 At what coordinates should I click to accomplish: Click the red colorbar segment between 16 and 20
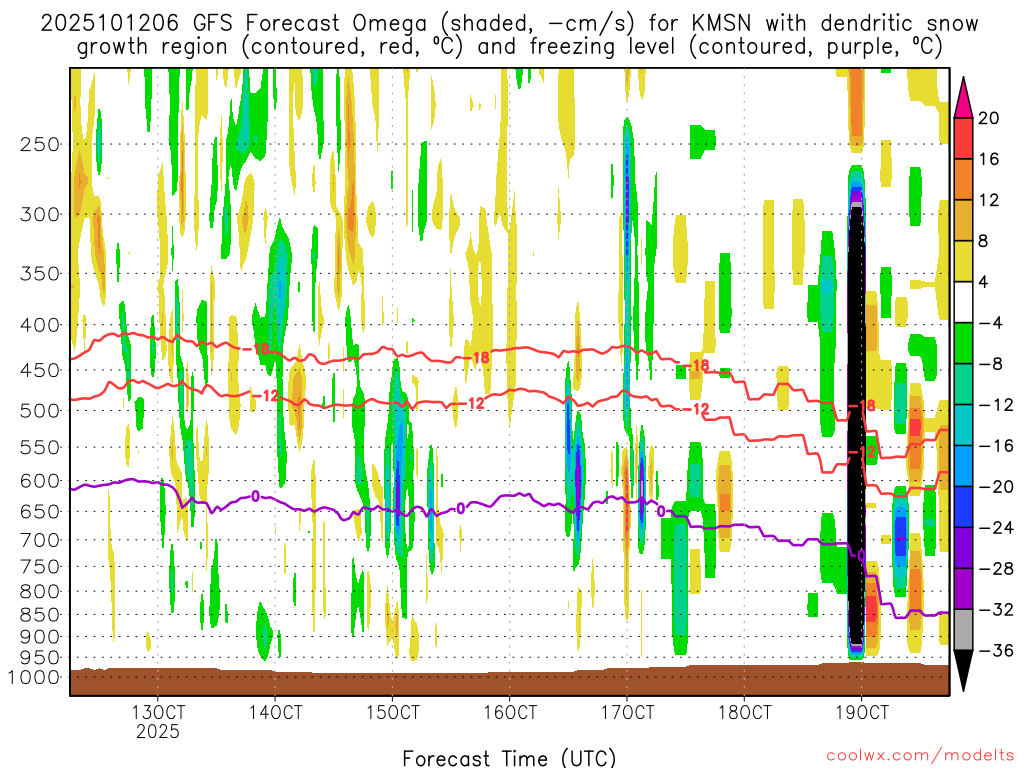tap(964, 138)
